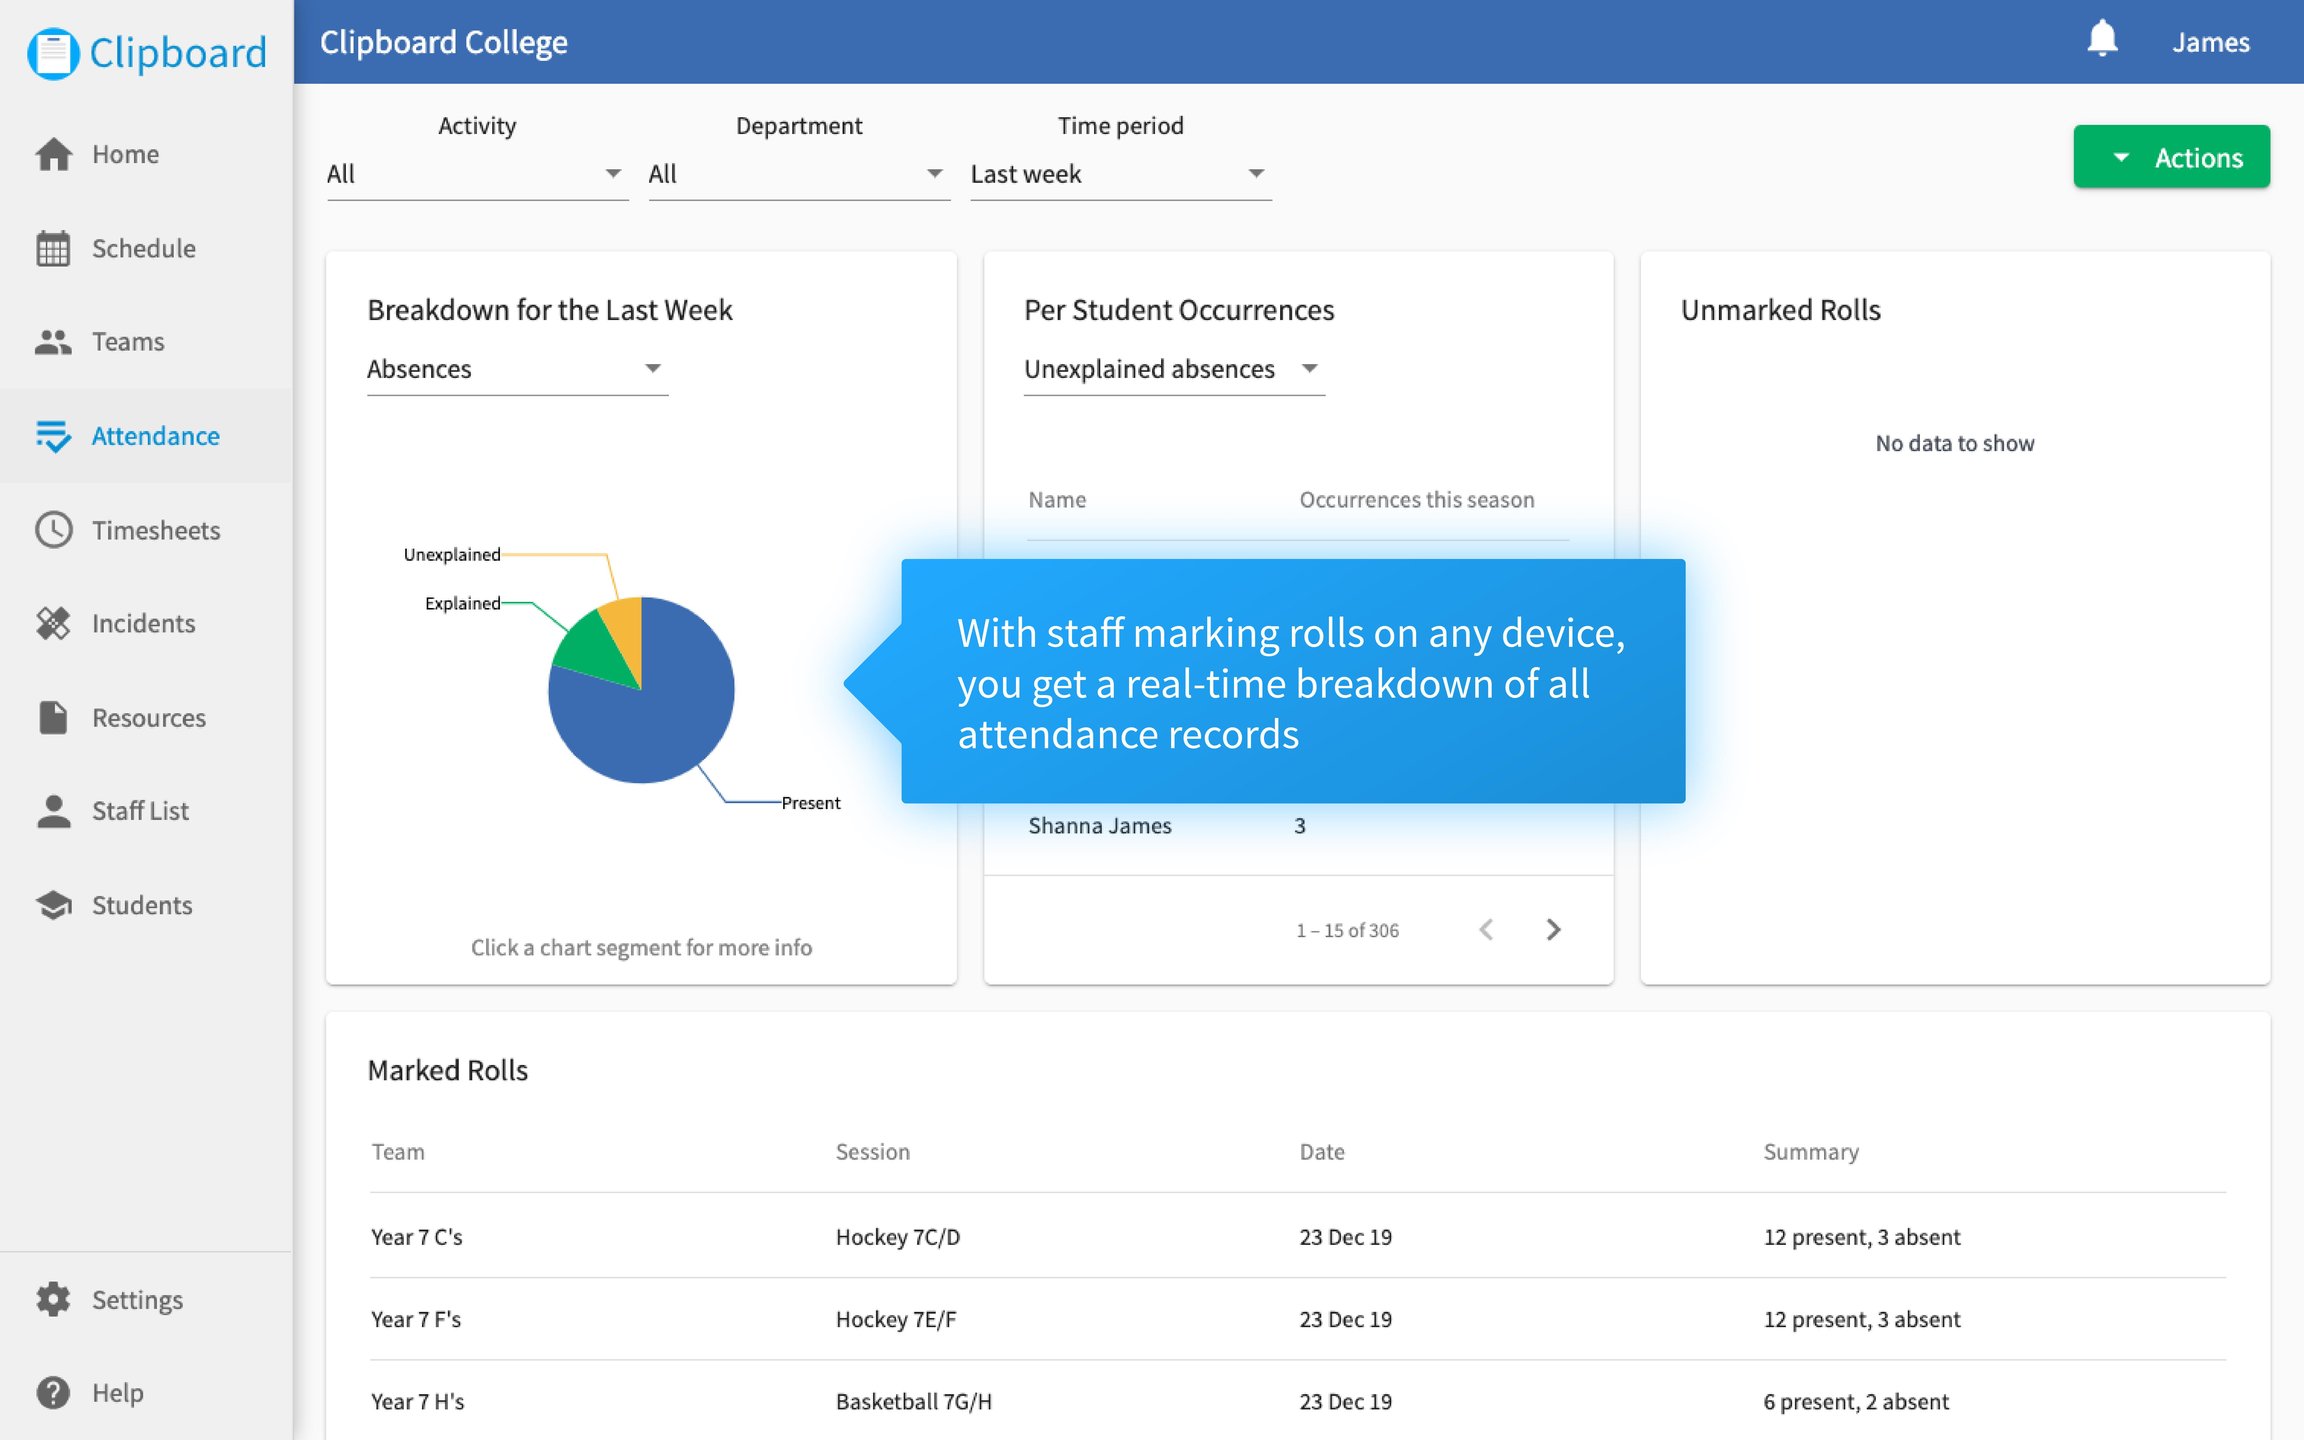Click the notification bell icon

[x=2101, y=40]
